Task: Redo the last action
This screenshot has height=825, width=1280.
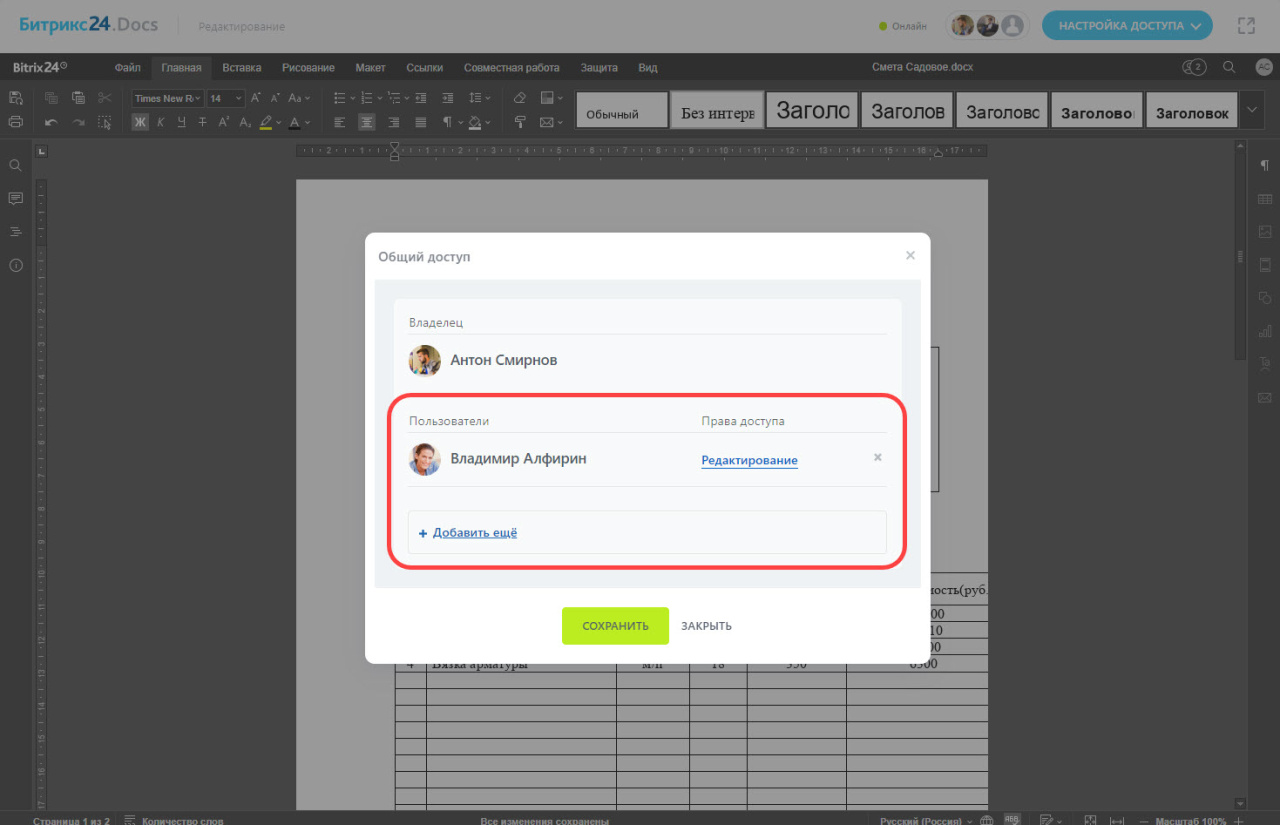Action: 78,122
